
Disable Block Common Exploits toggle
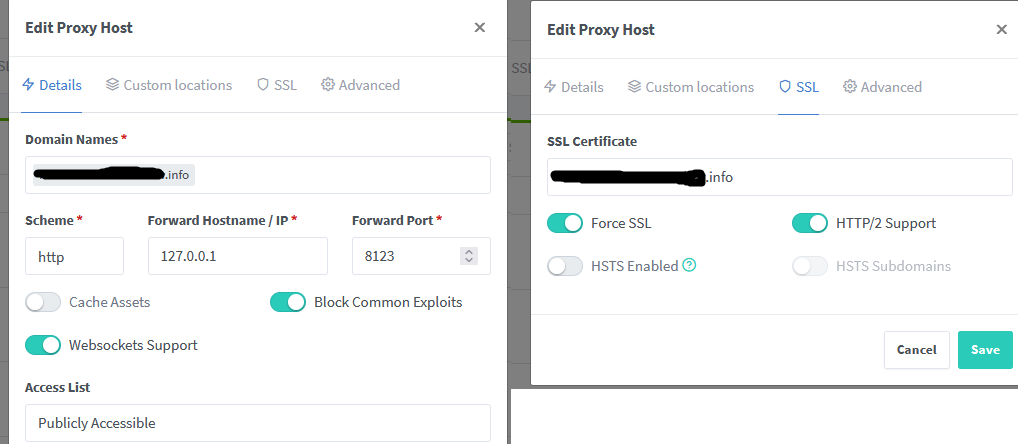pyautogui.click(x=288, y=302)
